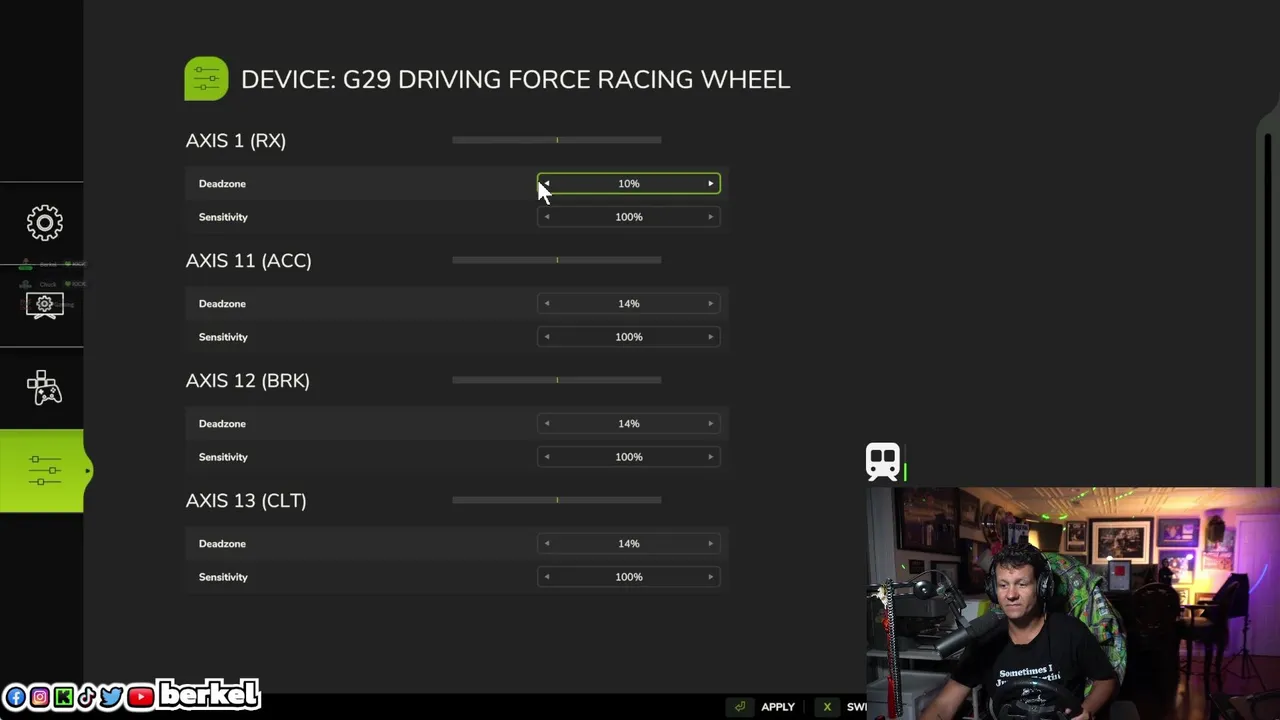Decrease Axis 12 (BRK) Sensitivity with left arrow
The height and width of the screenshot is (720, 1280).
[x=546, y=457]
